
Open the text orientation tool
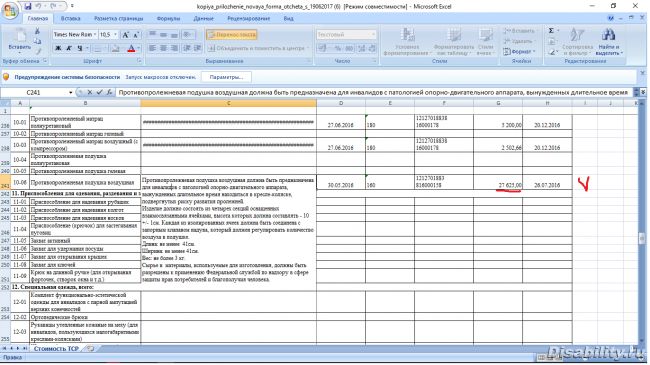coord(188,35)
